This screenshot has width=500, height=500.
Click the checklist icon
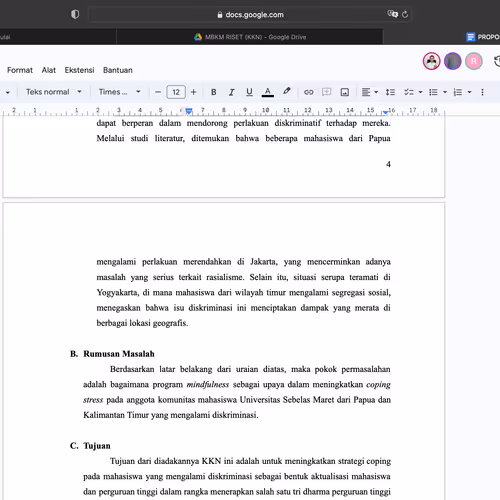pos(409,92)
